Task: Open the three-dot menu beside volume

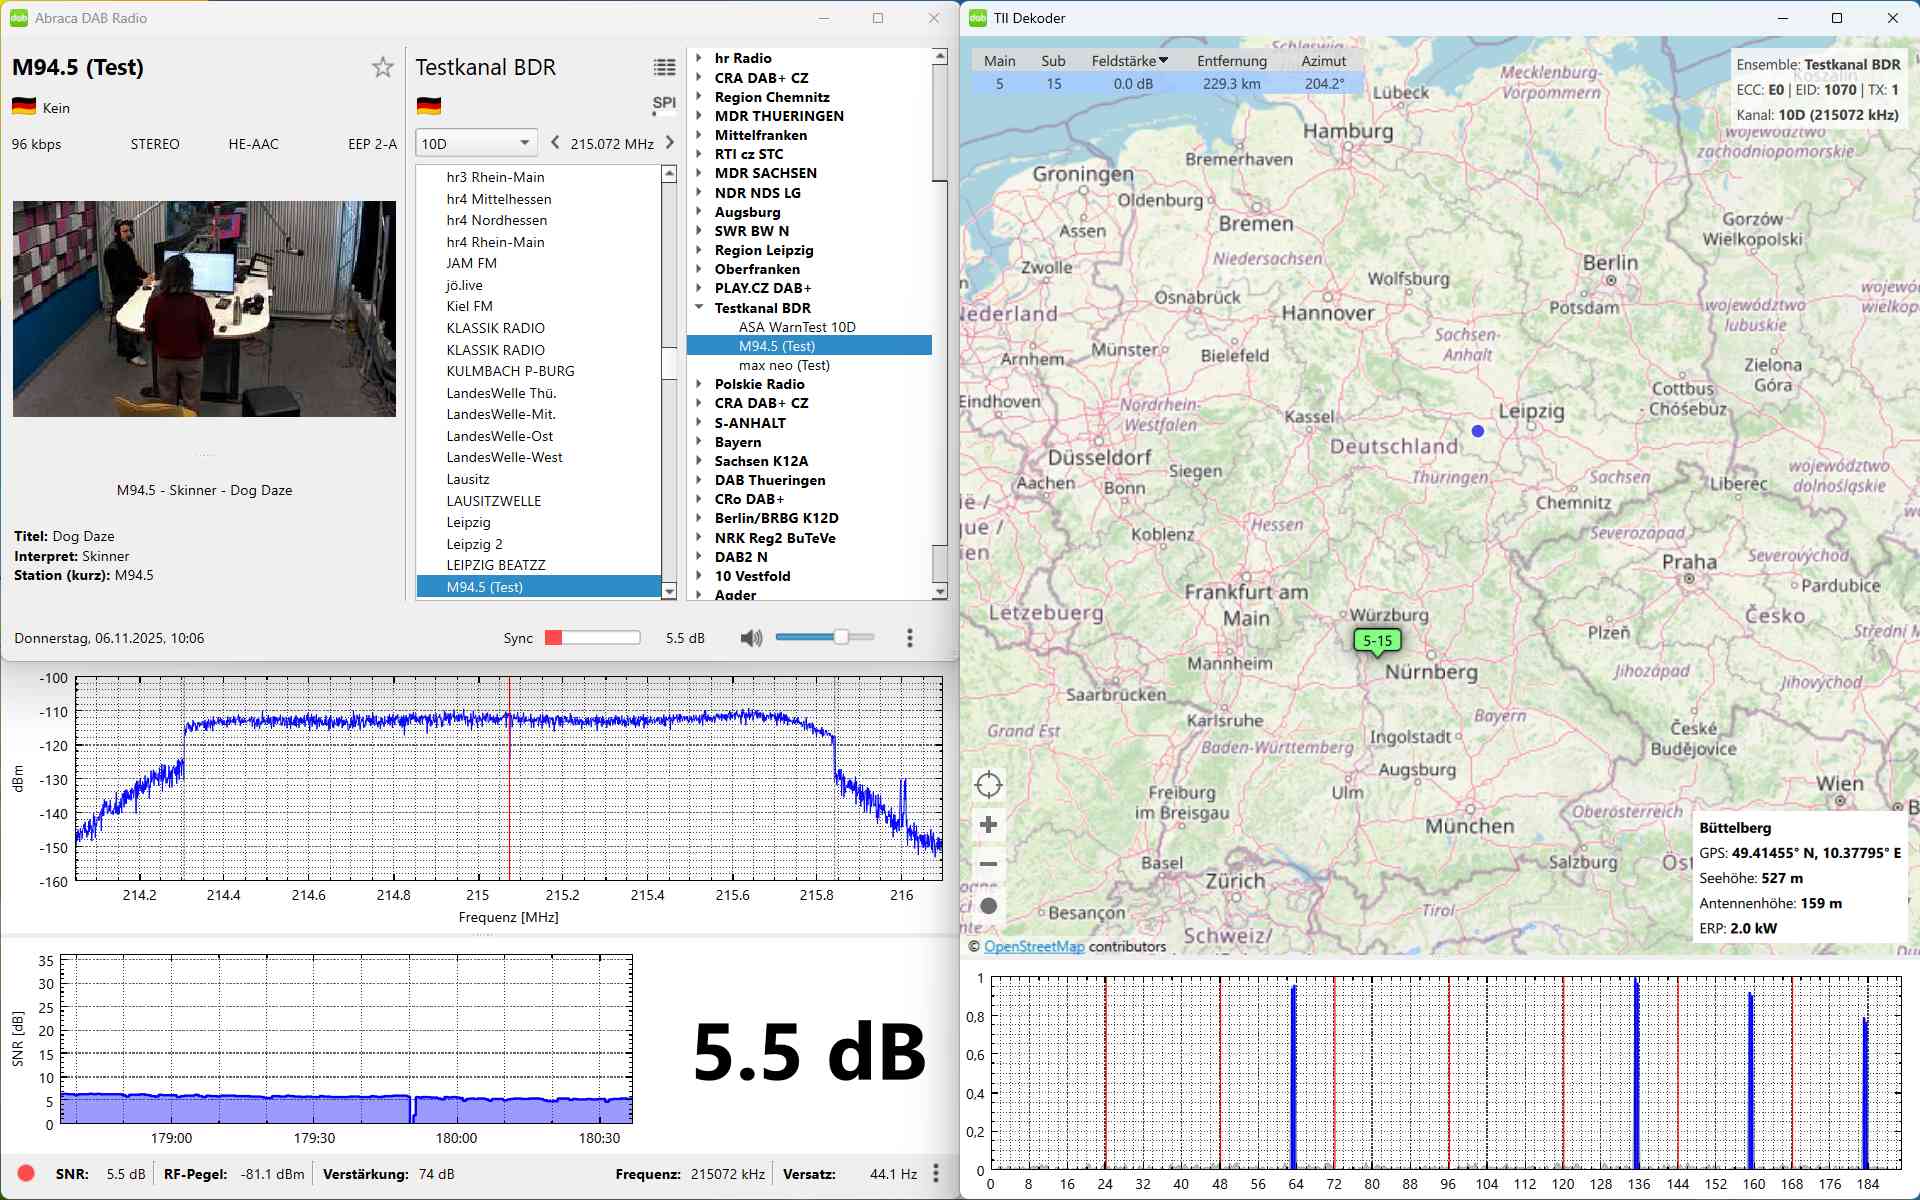Action: click(x=909, y=638)
